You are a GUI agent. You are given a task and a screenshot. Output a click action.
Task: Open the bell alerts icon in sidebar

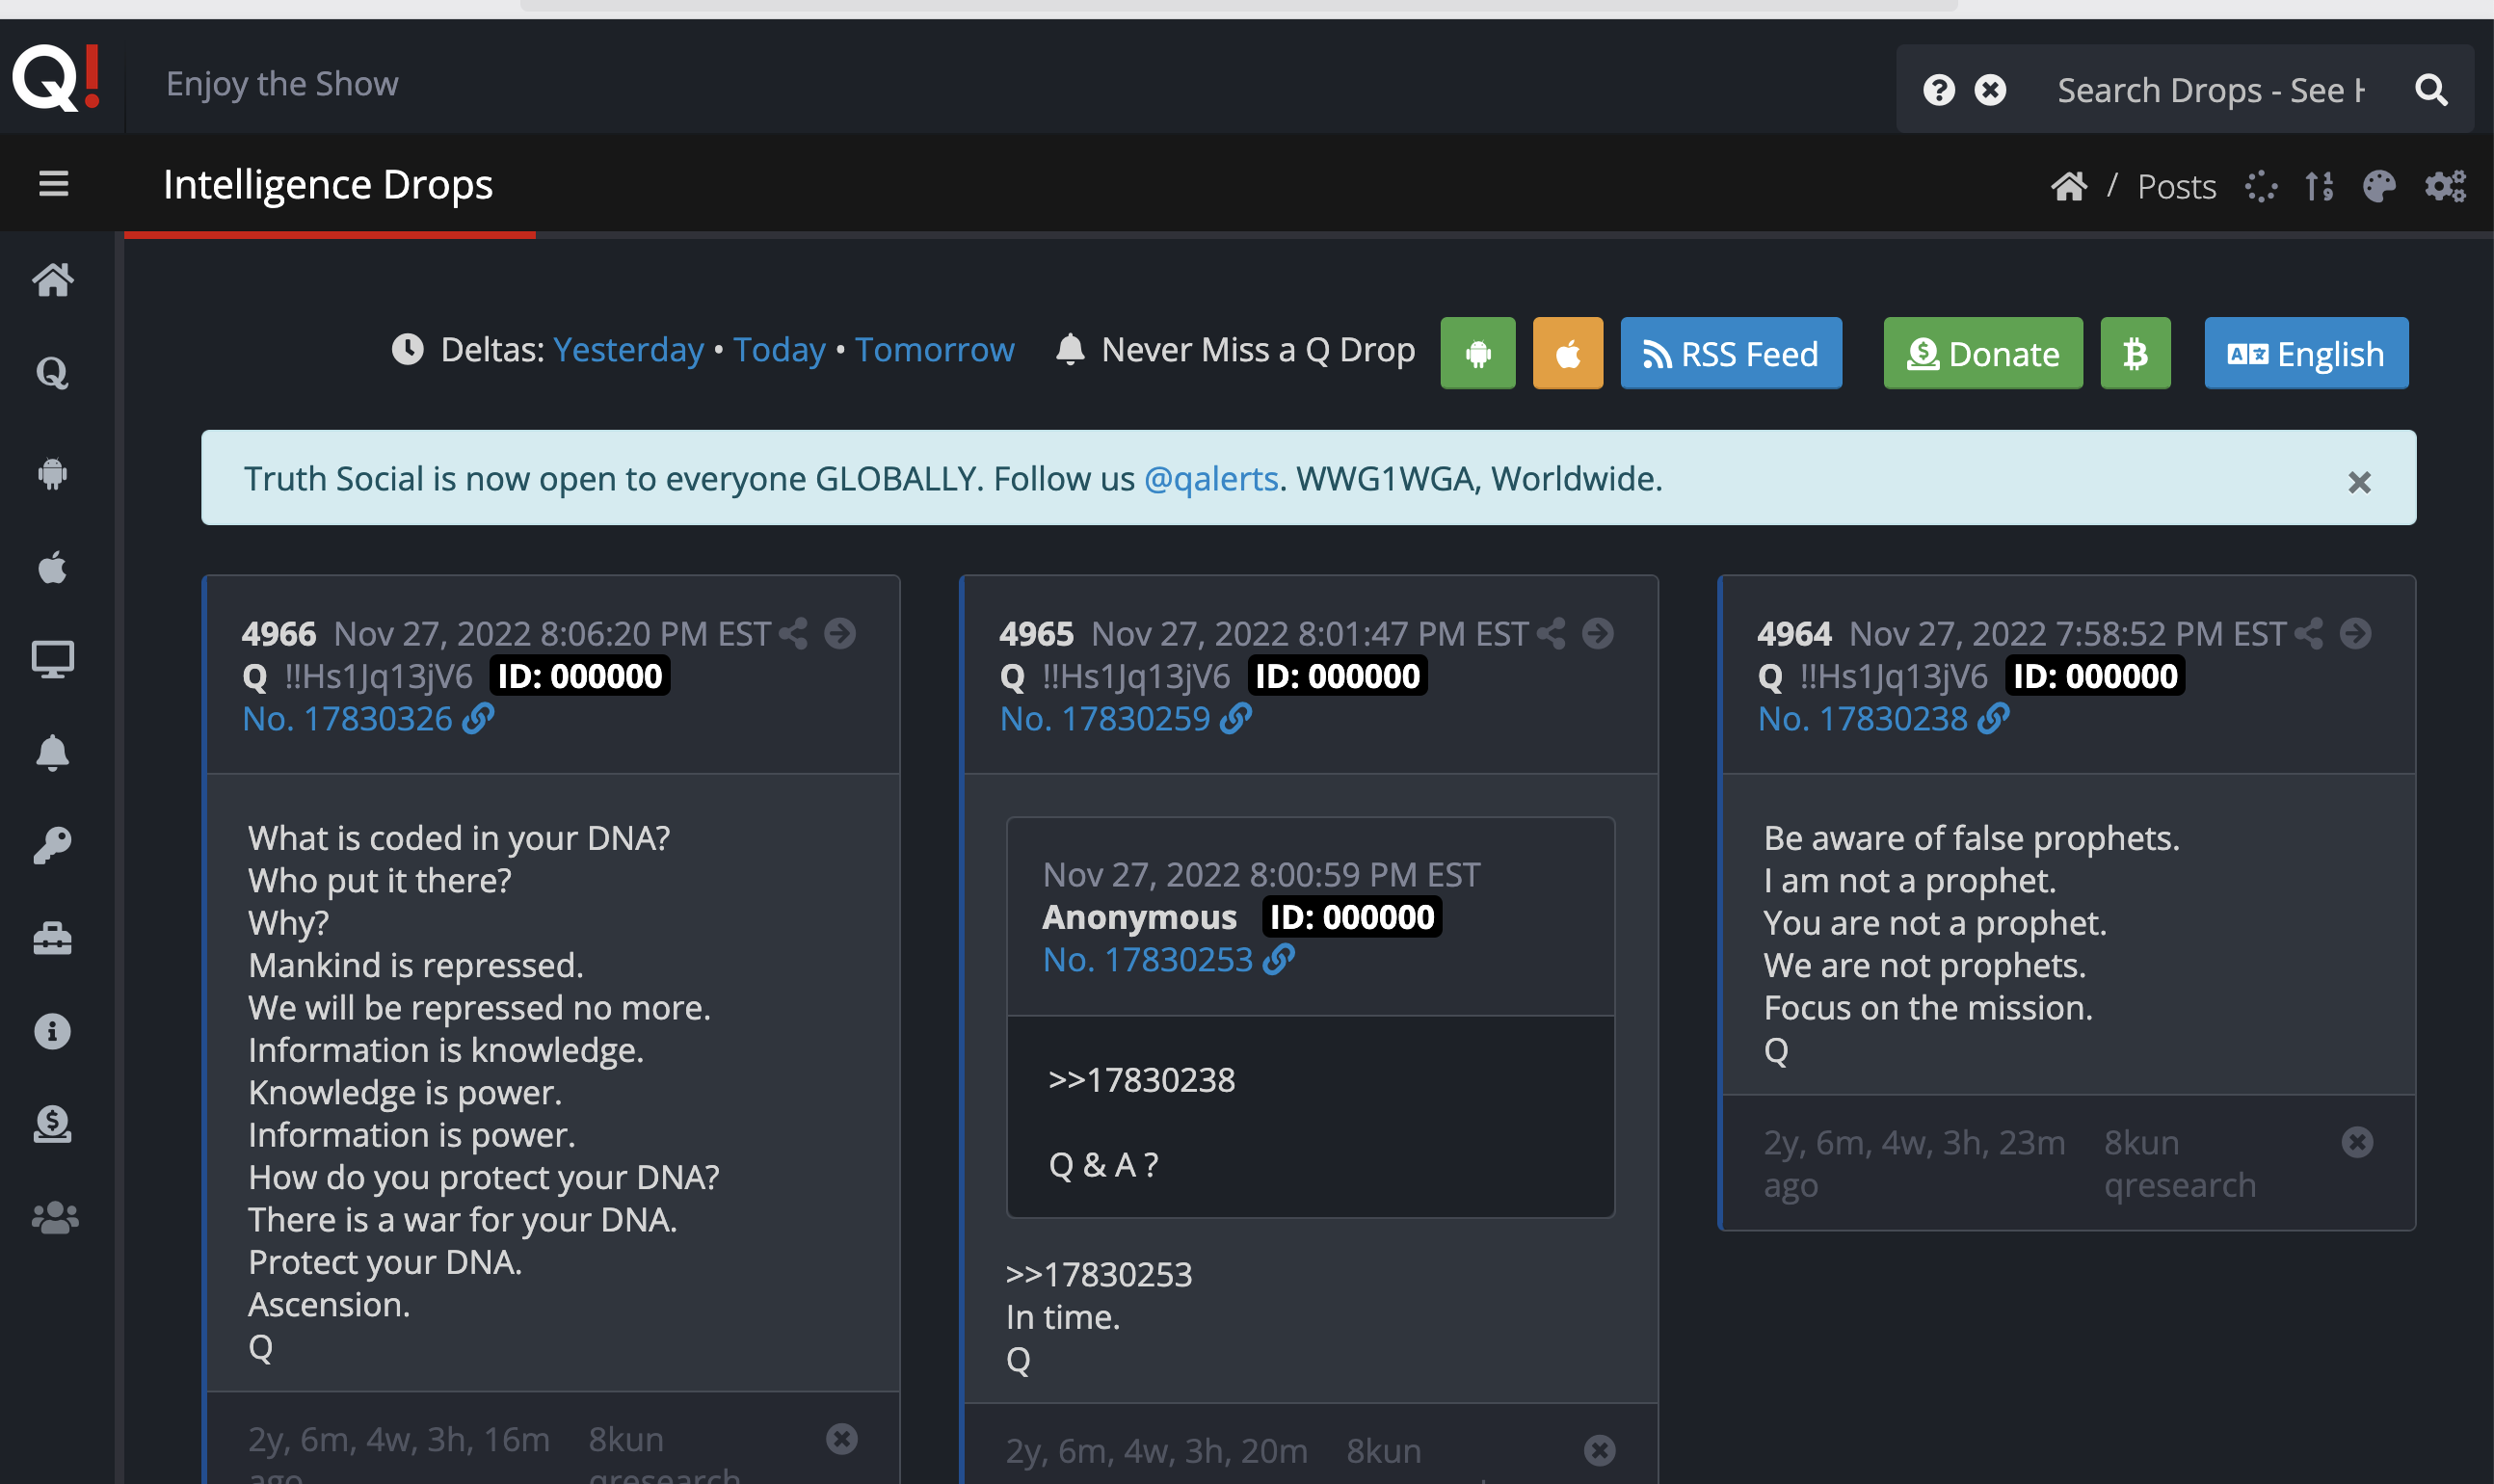point(53,752)
